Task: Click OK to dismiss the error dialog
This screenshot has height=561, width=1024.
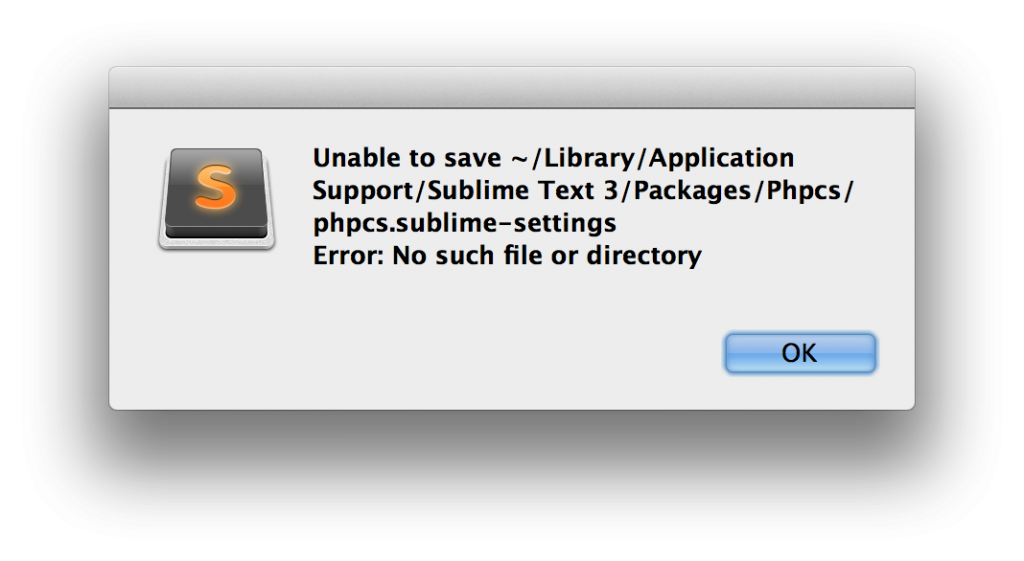Action: [800, 353]
